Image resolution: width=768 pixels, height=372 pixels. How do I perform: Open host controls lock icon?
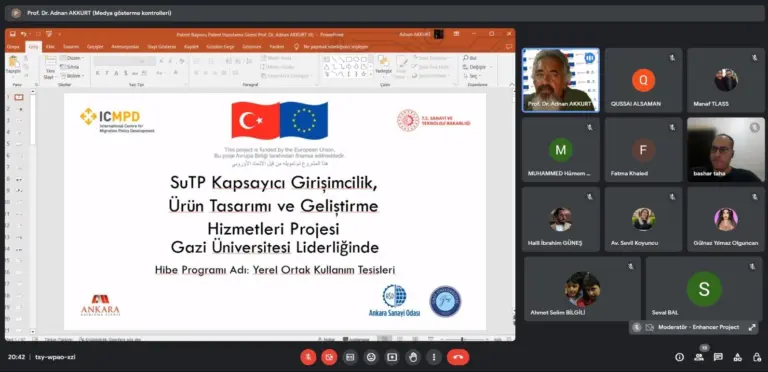tap(756, 357)
